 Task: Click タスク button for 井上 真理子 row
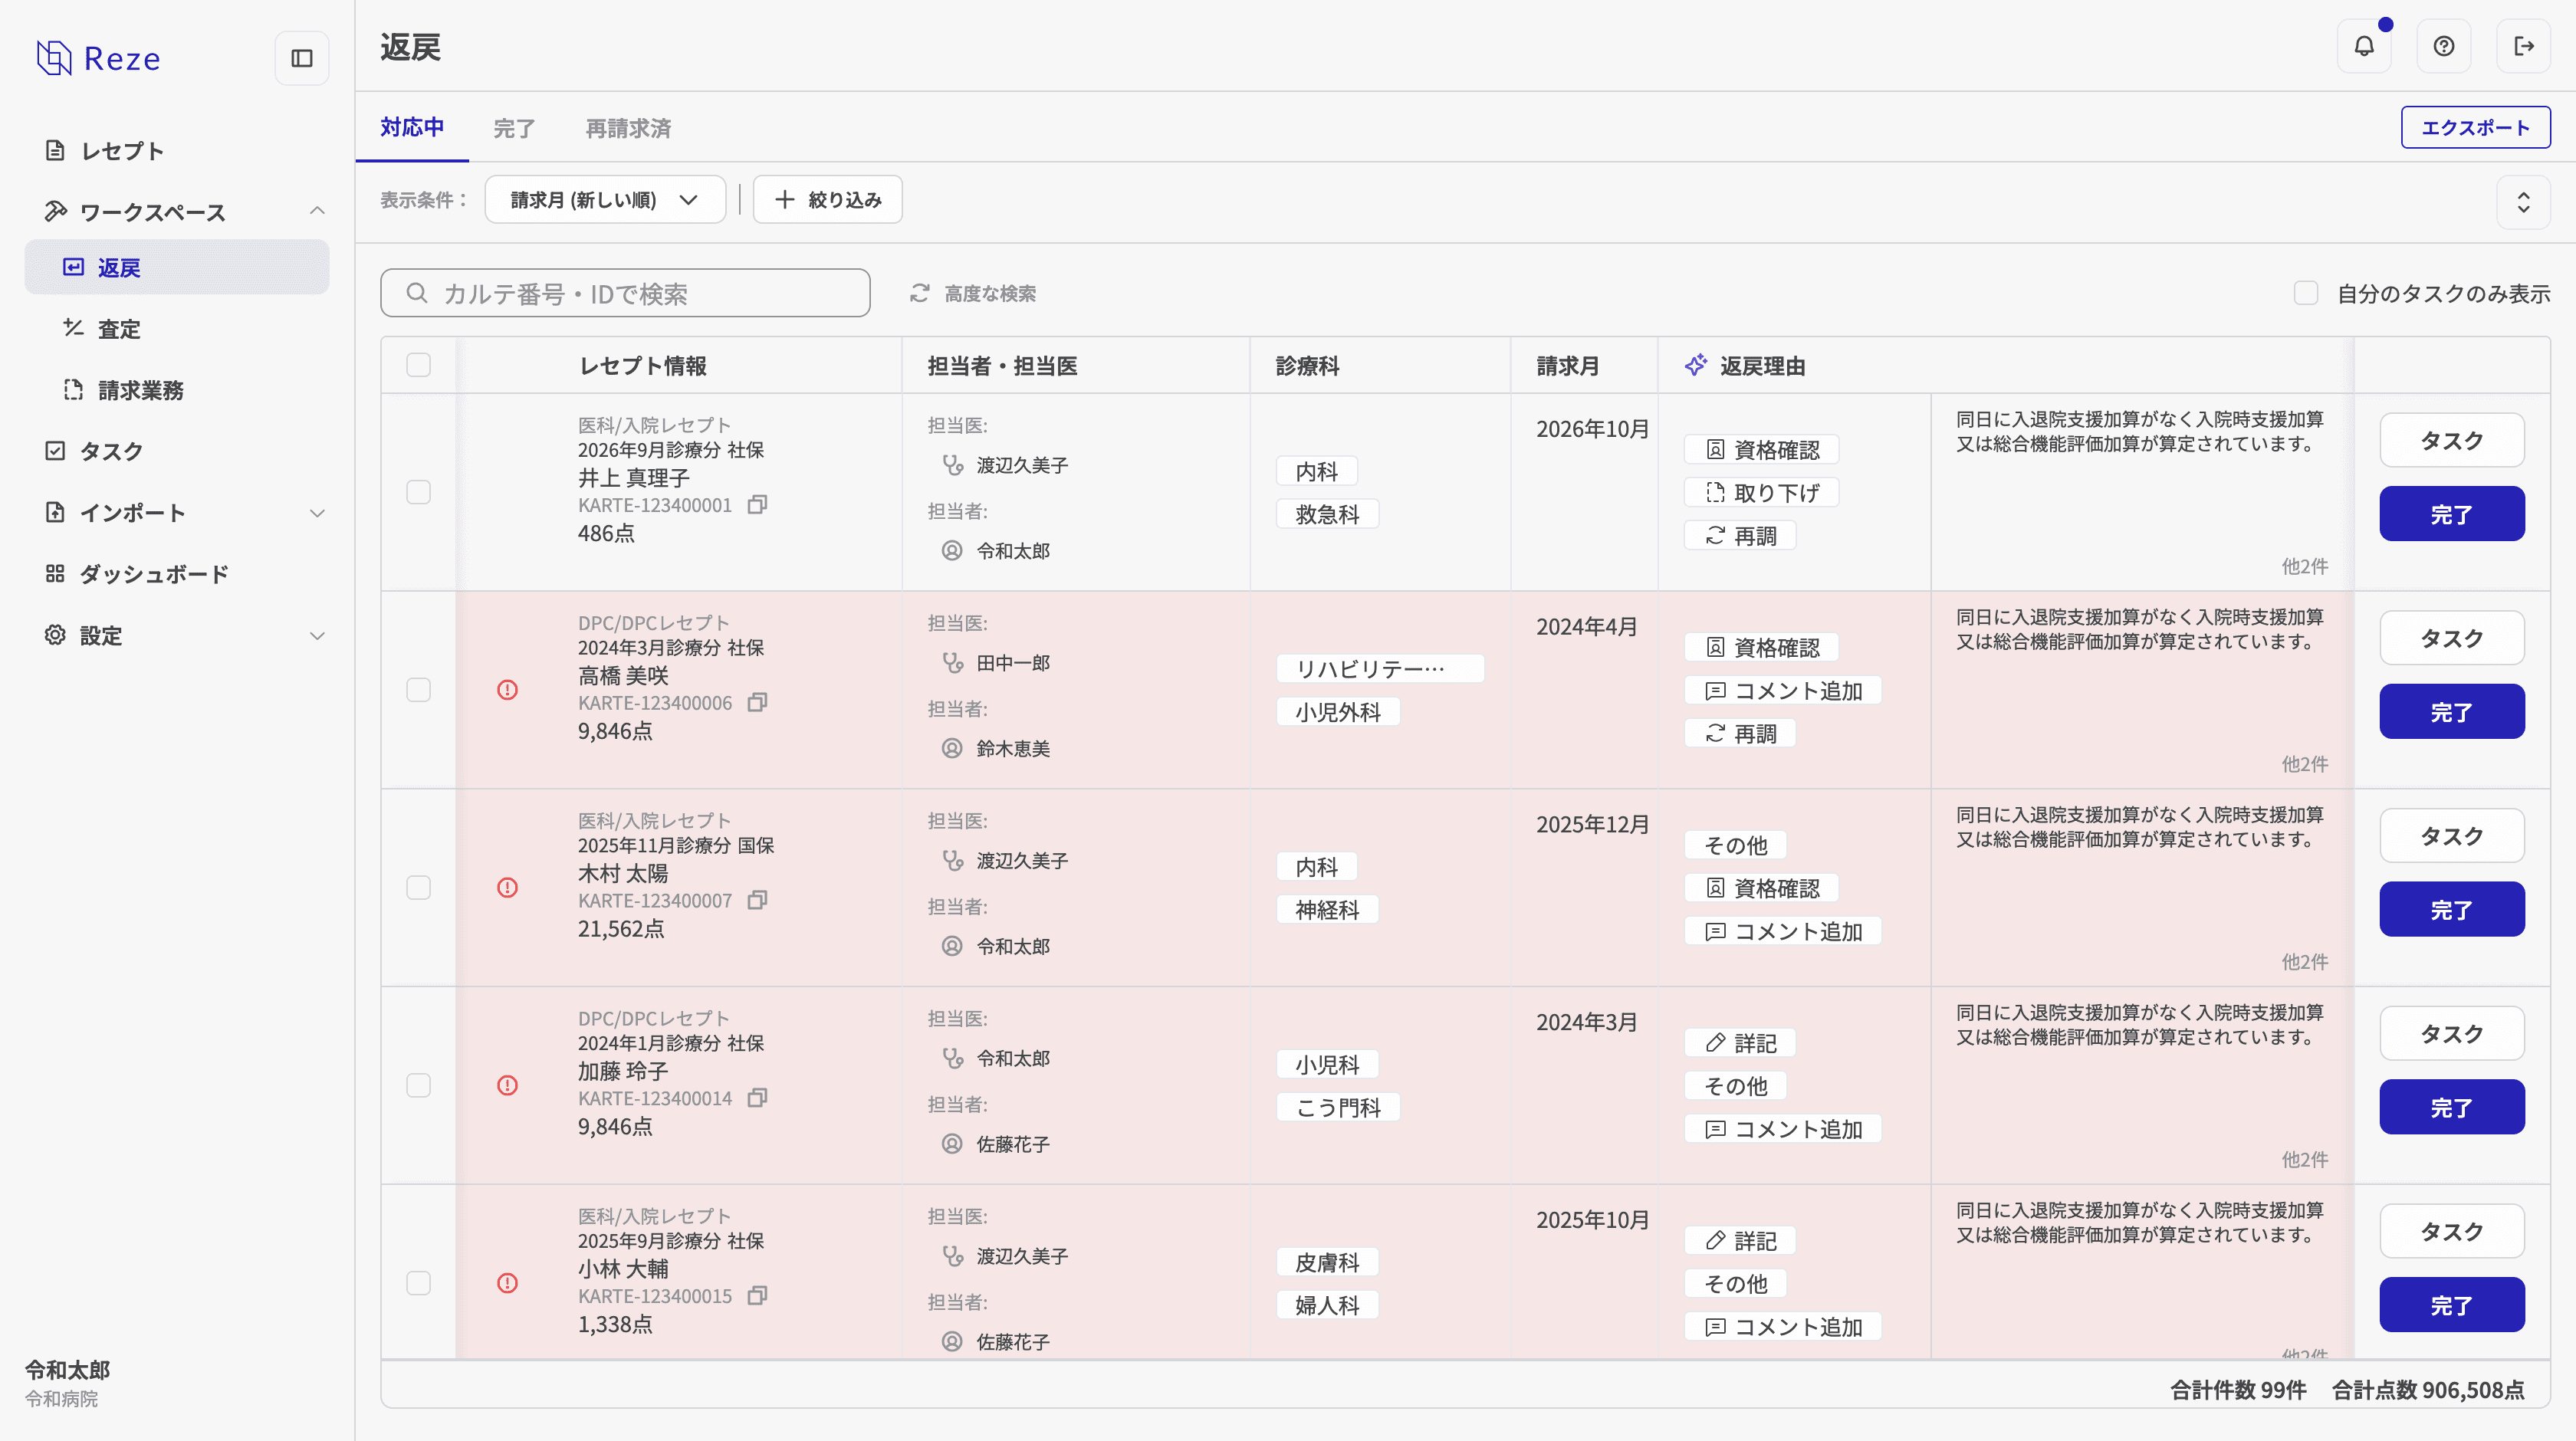(2452, 440)
